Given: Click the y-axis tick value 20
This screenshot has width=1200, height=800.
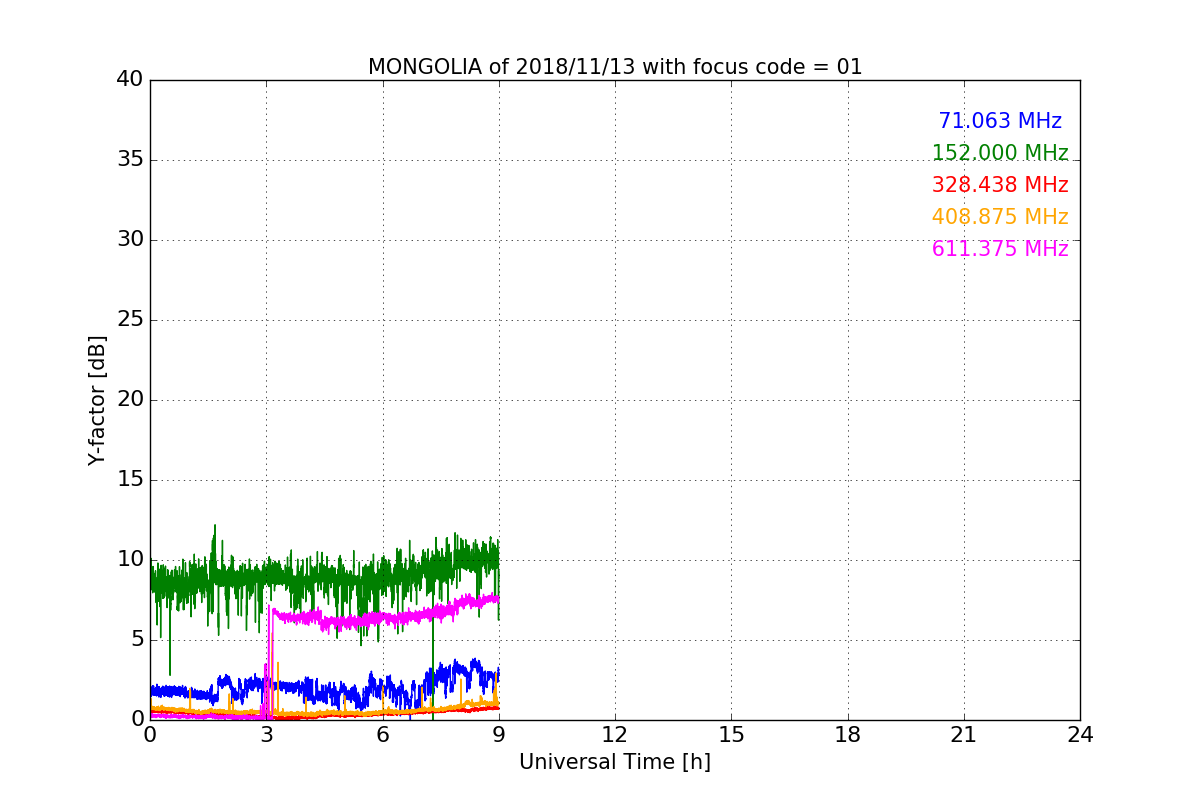Looking at the screenshot, I should click(130, 399).
